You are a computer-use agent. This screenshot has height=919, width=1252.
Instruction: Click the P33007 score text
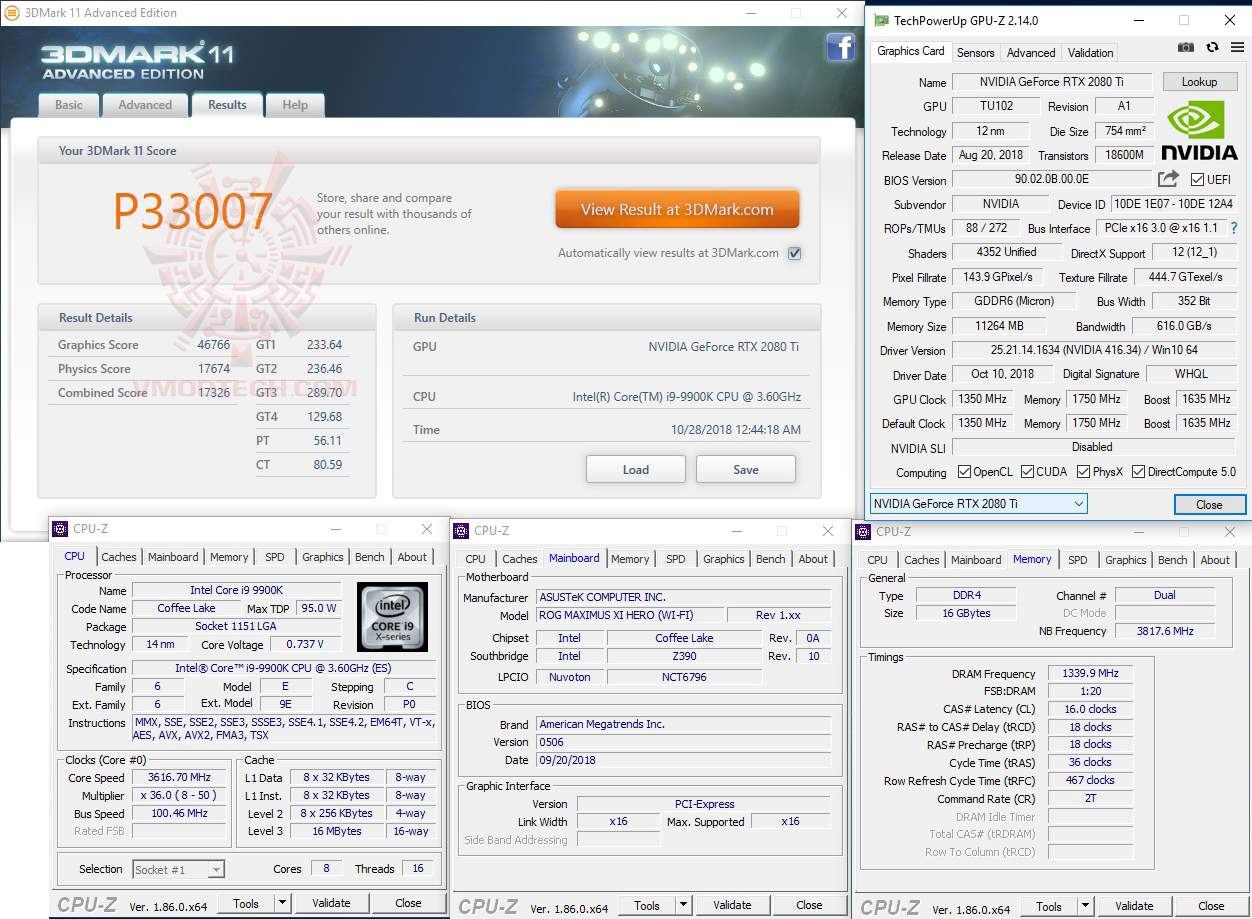[192, 211]
